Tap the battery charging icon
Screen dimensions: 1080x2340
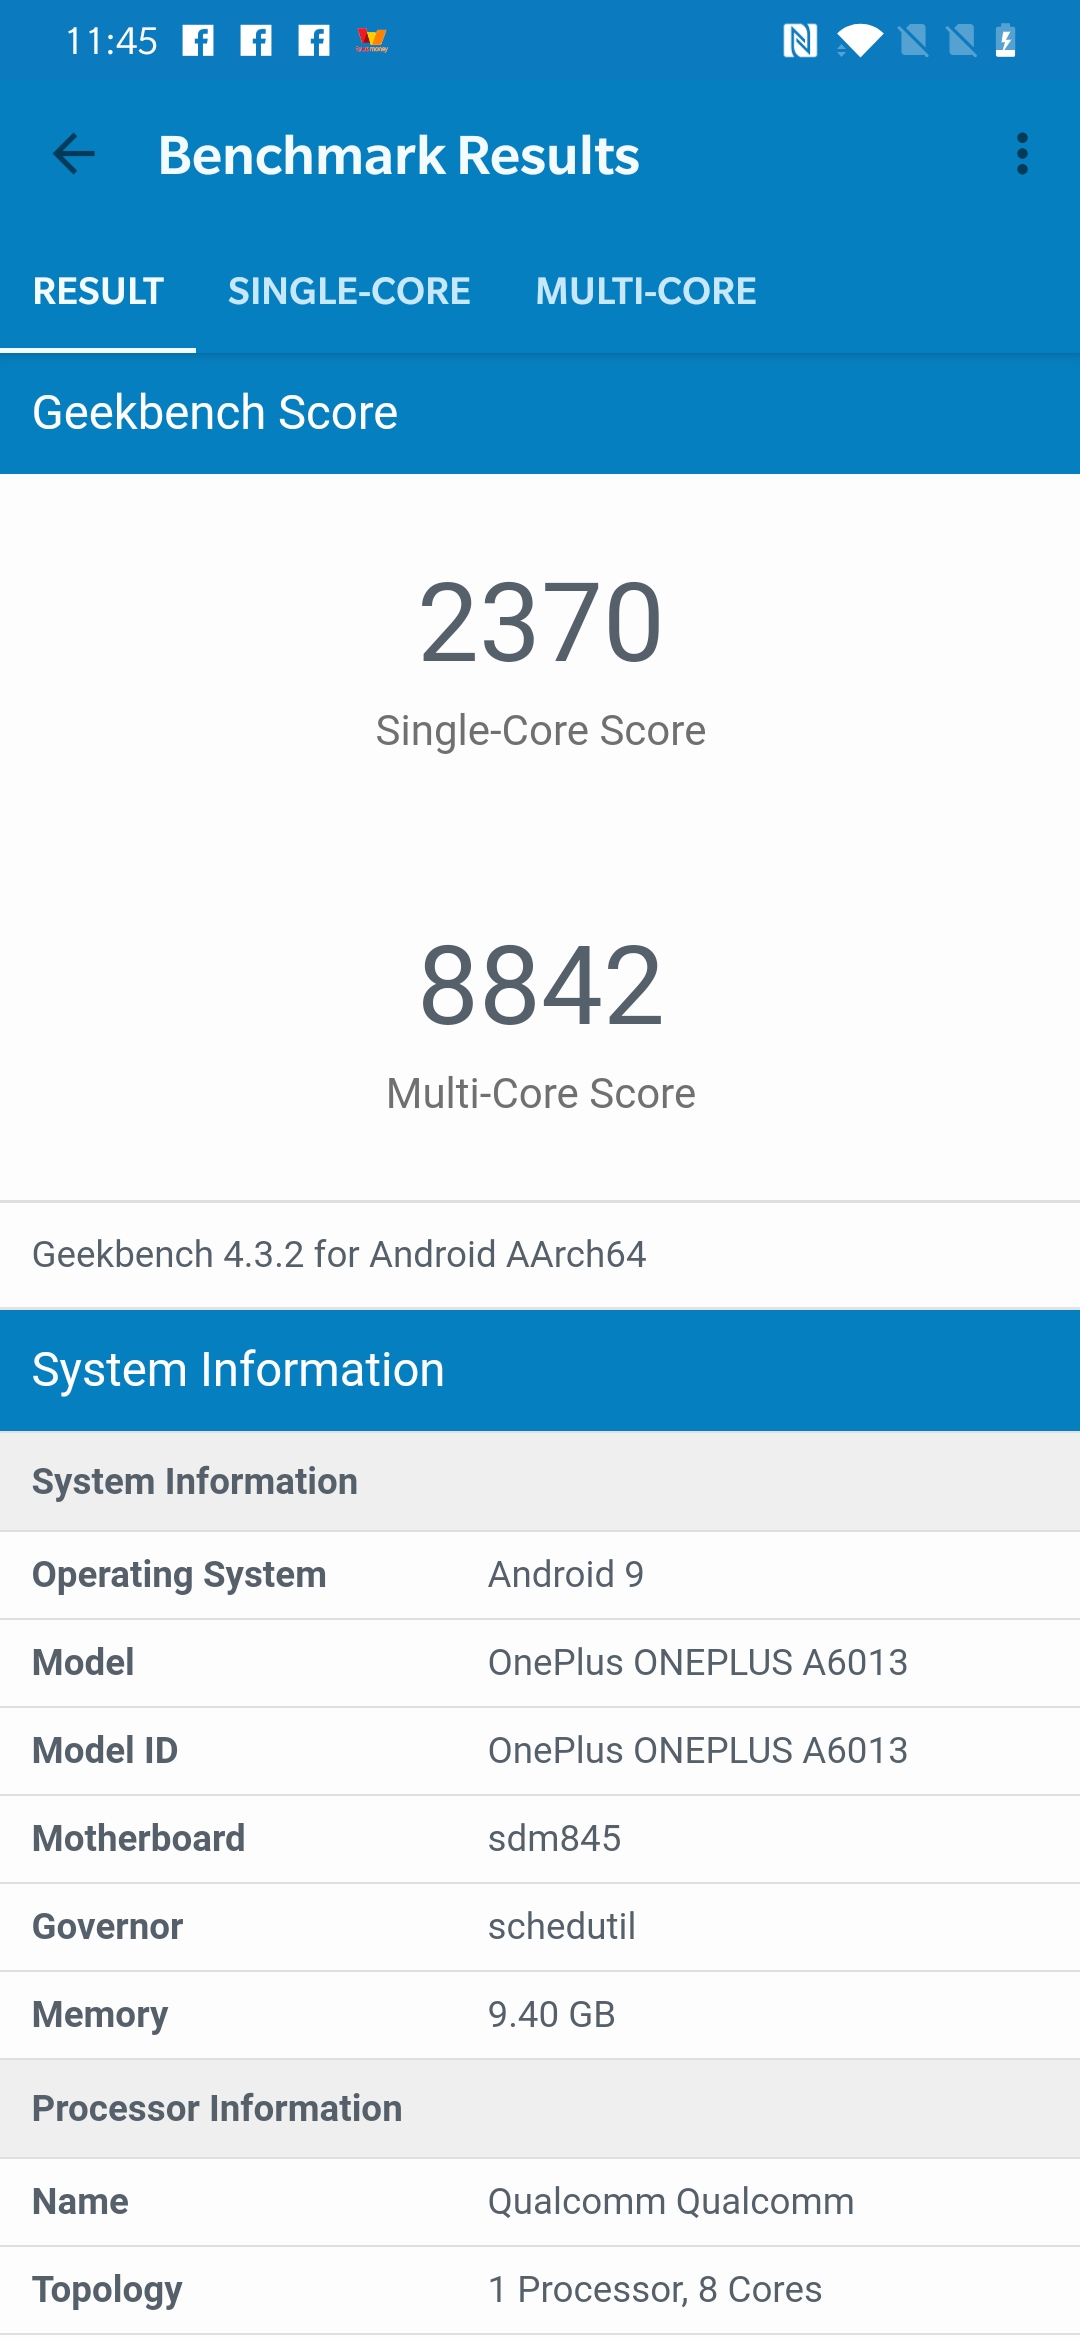point(1005,41)
